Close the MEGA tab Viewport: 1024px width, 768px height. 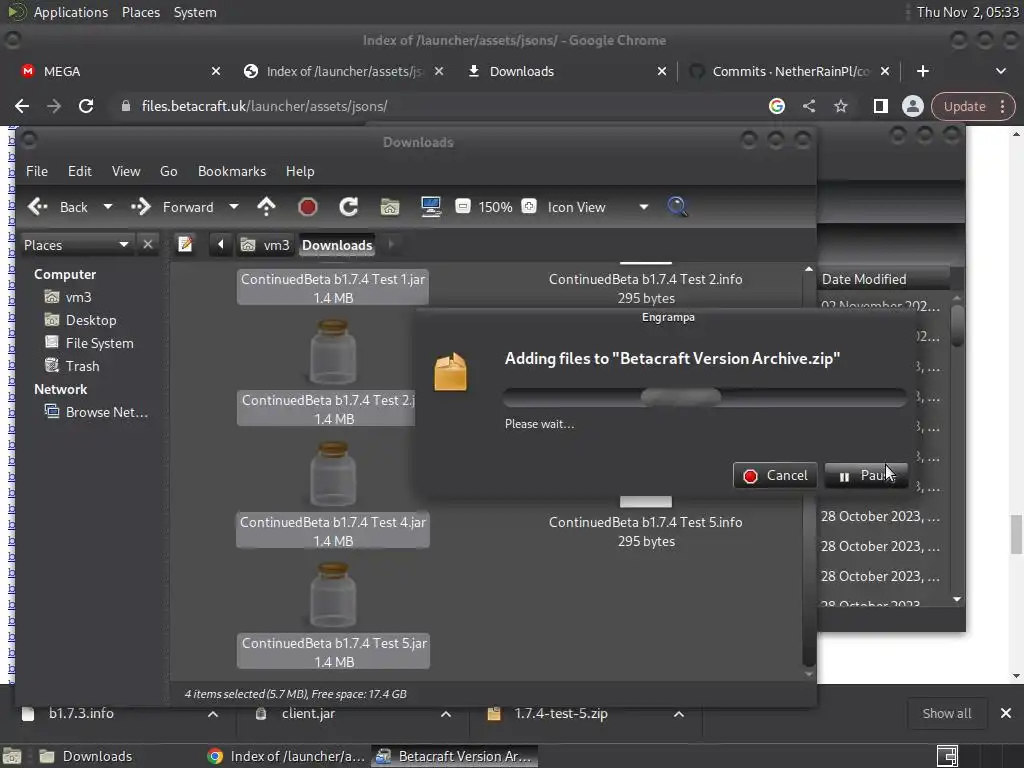[x=216, y=71]
